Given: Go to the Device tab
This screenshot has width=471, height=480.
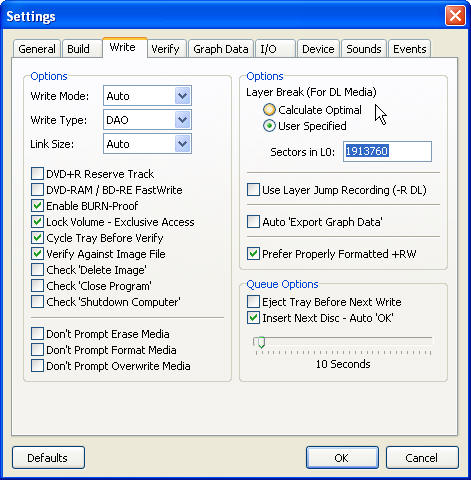Looking at the screenshot, I should pos(318,49).
